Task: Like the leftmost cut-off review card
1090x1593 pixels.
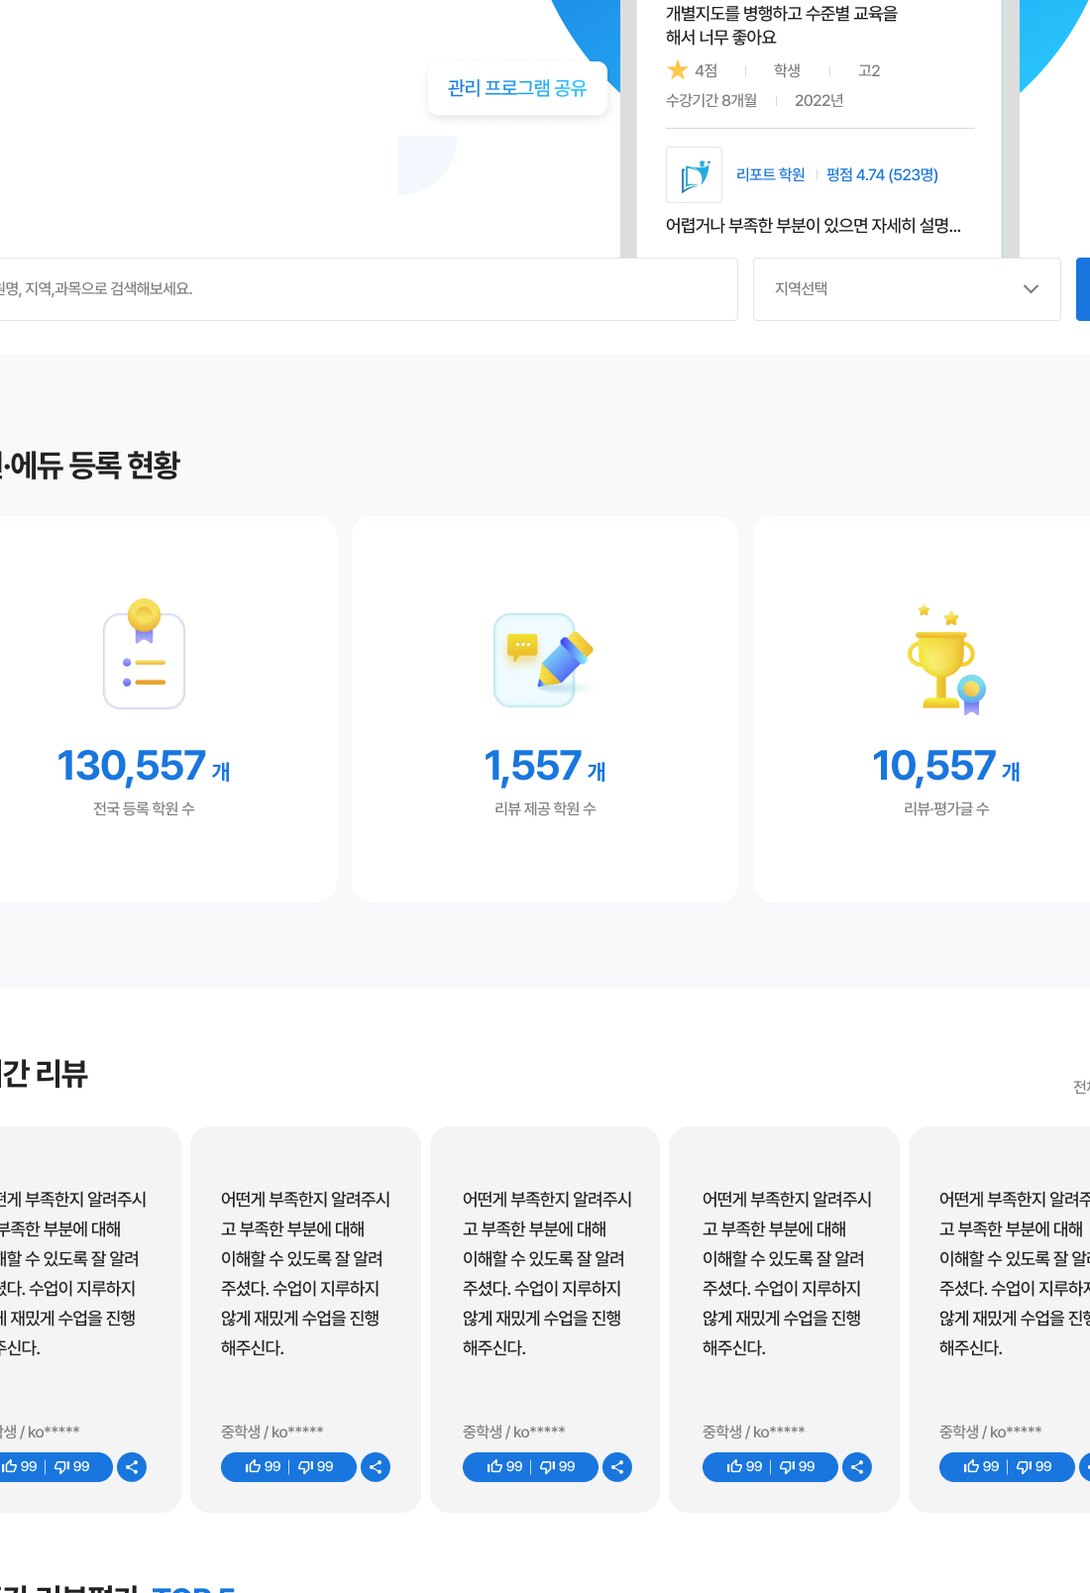Action: point(20,1466)
